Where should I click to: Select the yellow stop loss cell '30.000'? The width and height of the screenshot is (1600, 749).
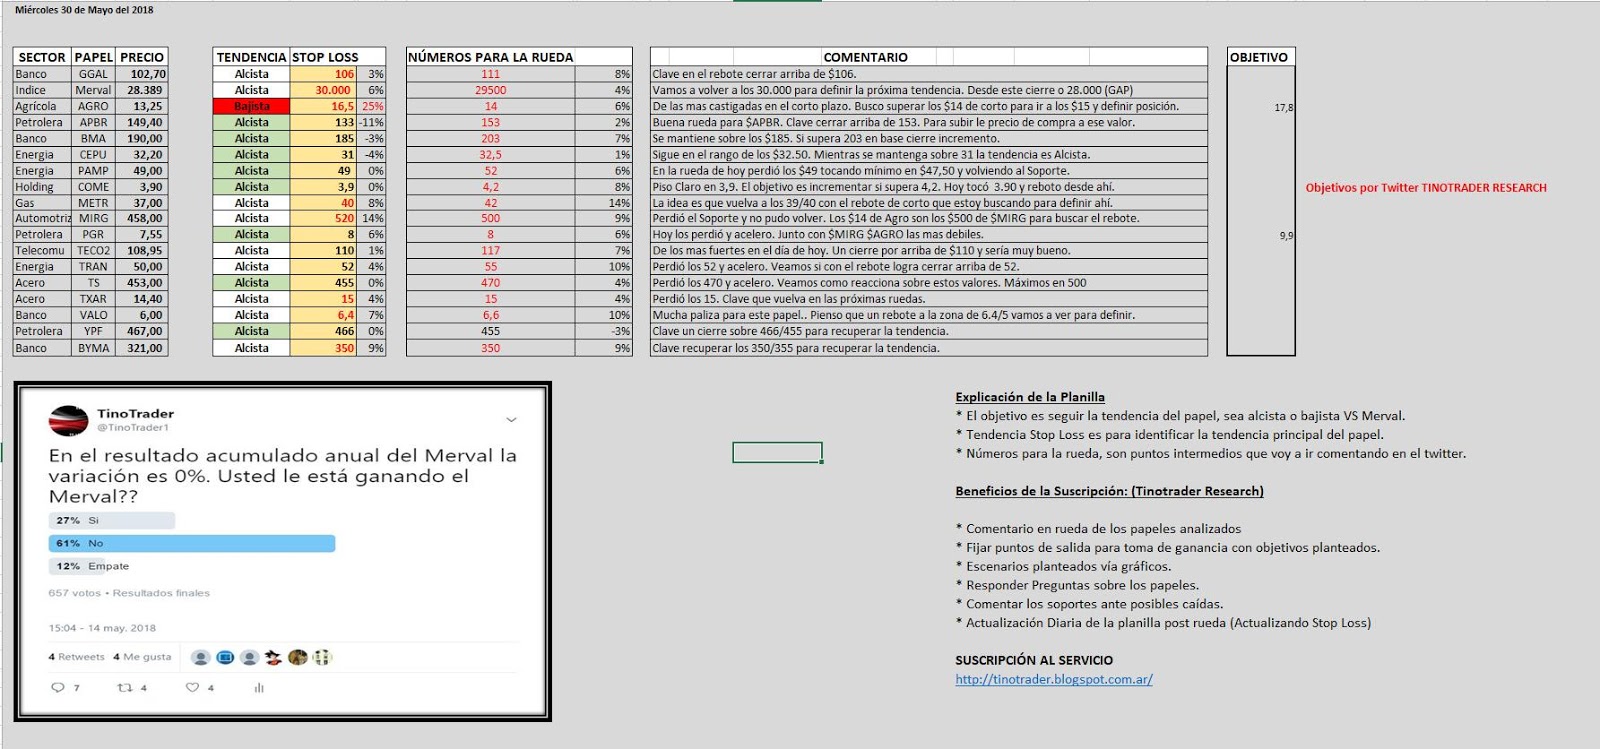click(x=323, y=90)
